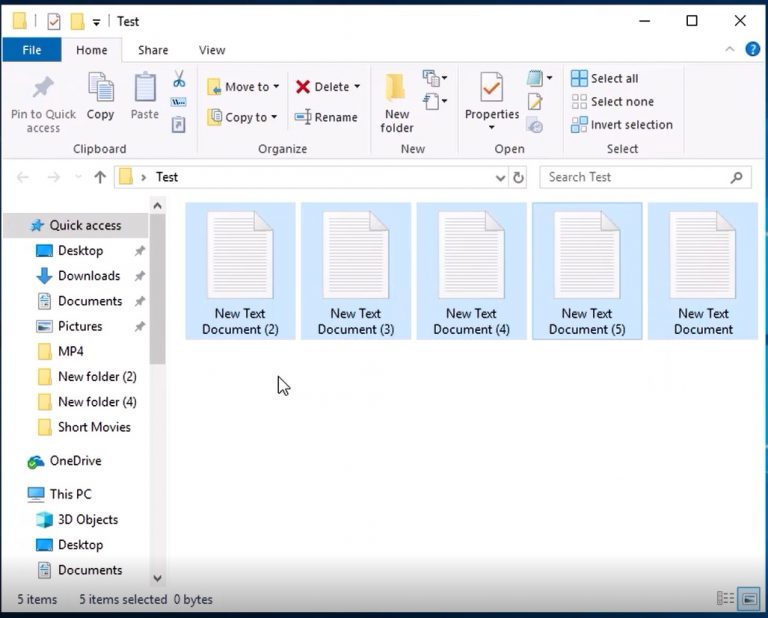Select New Text Document (3) file
The width and height of the screenshot is (768, 618).
356,271
